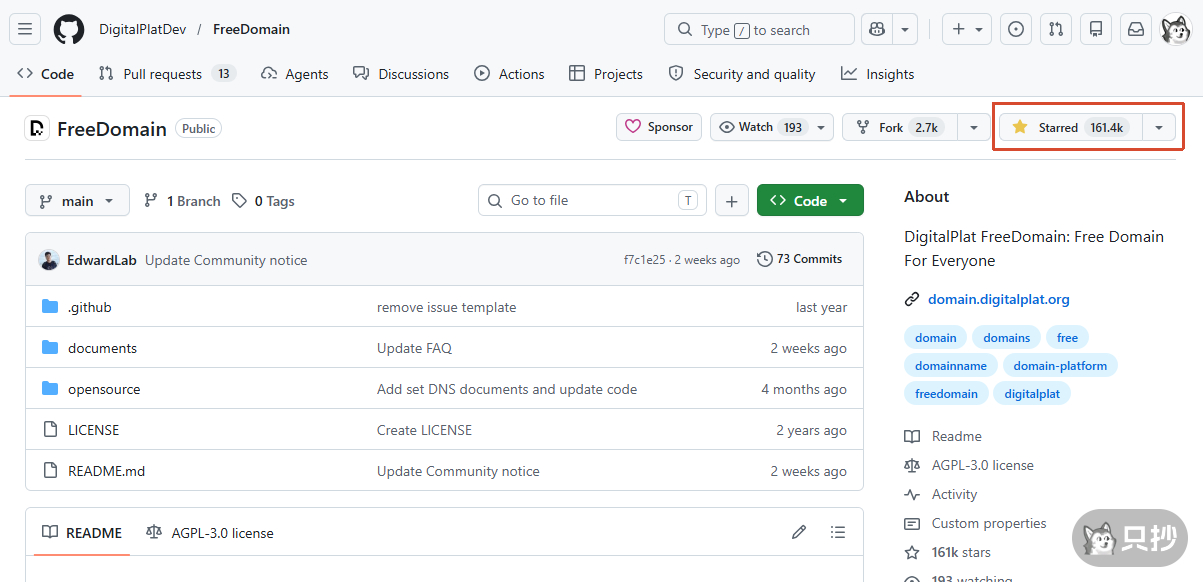Go to GitHub home via Octocat logo
The height and width of the screenshot is (582, 1203).
(69, 29)
